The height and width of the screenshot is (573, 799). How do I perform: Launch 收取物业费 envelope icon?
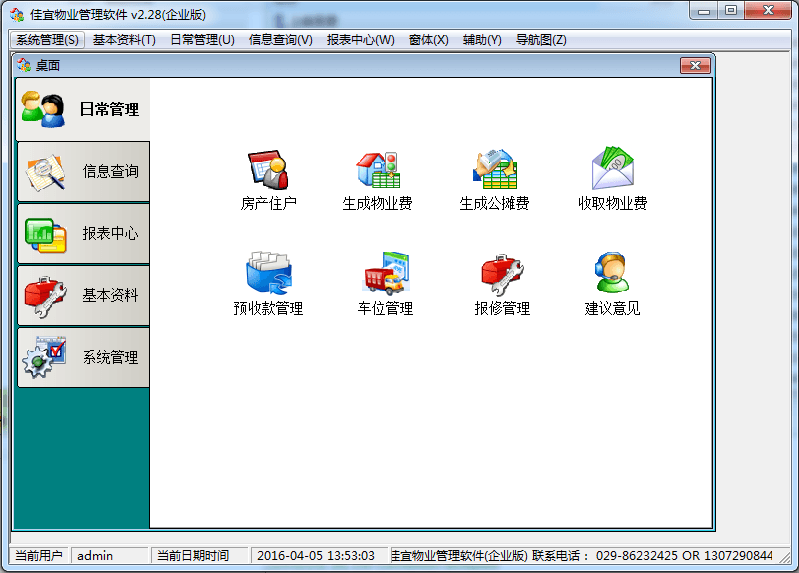(612, 170)
